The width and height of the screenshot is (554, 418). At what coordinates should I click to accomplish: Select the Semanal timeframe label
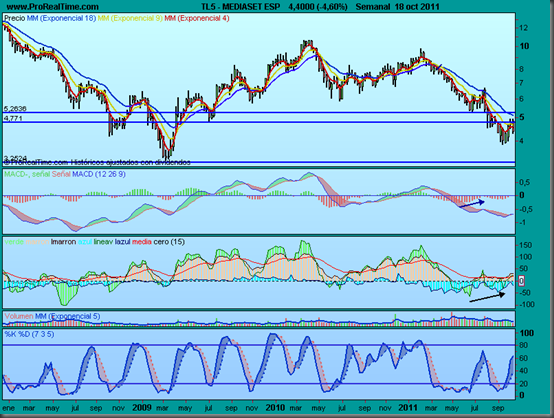pyautogui.click(x=374, y=7)
